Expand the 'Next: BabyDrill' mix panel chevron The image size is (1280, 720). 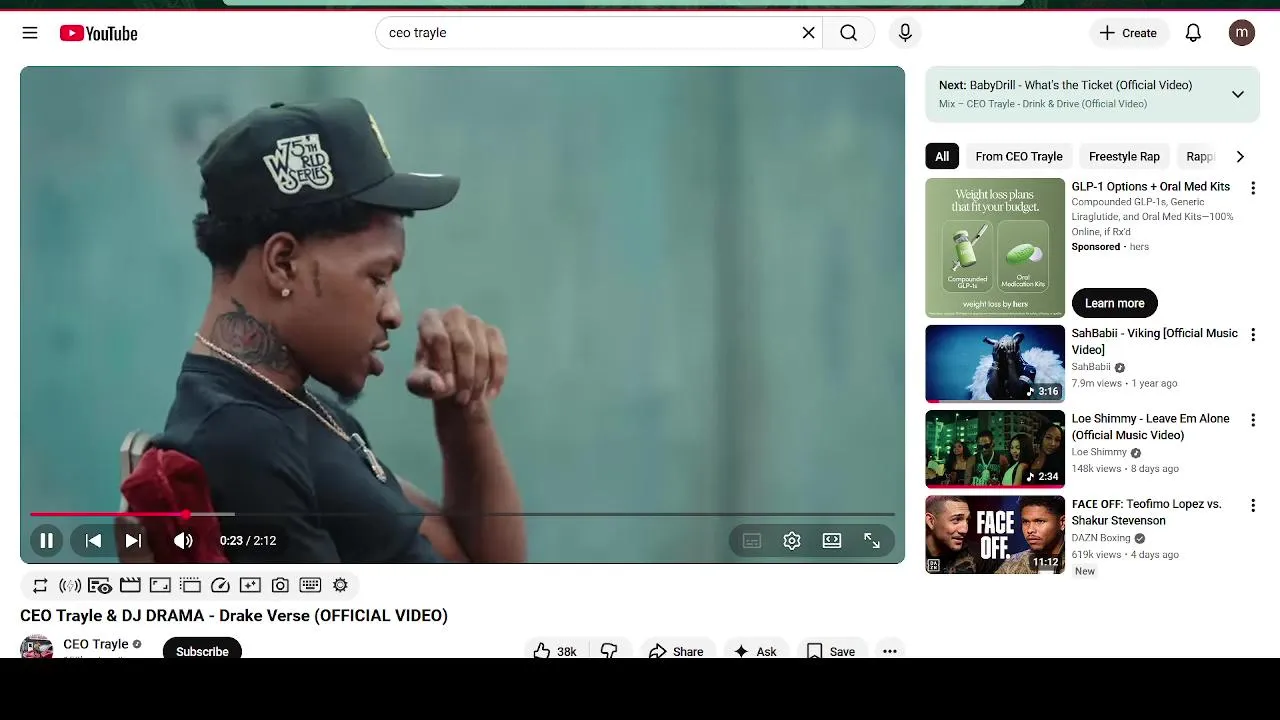point(1237,94)
